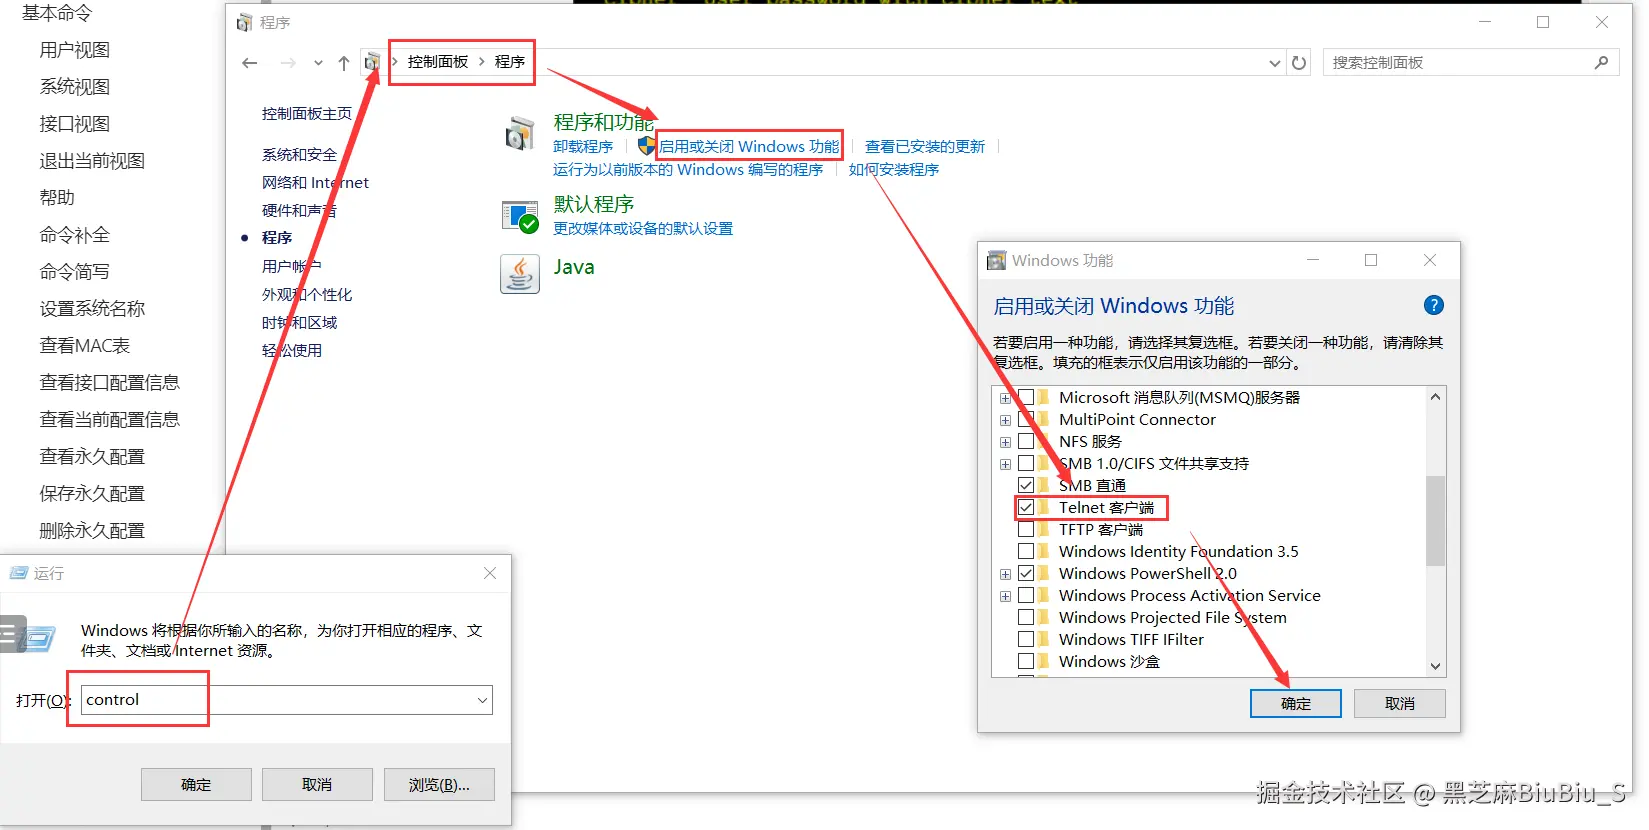Open the Java control panel link

pyautogui.click(x=574, y=267)
